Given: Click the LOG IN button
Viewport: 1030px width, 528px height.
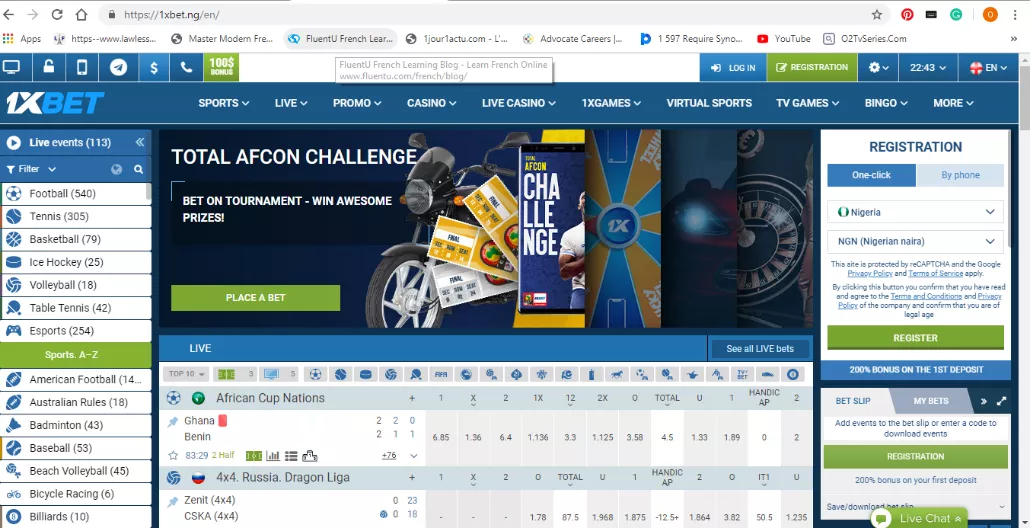Looking at the screenshot, I should [733, 68].
